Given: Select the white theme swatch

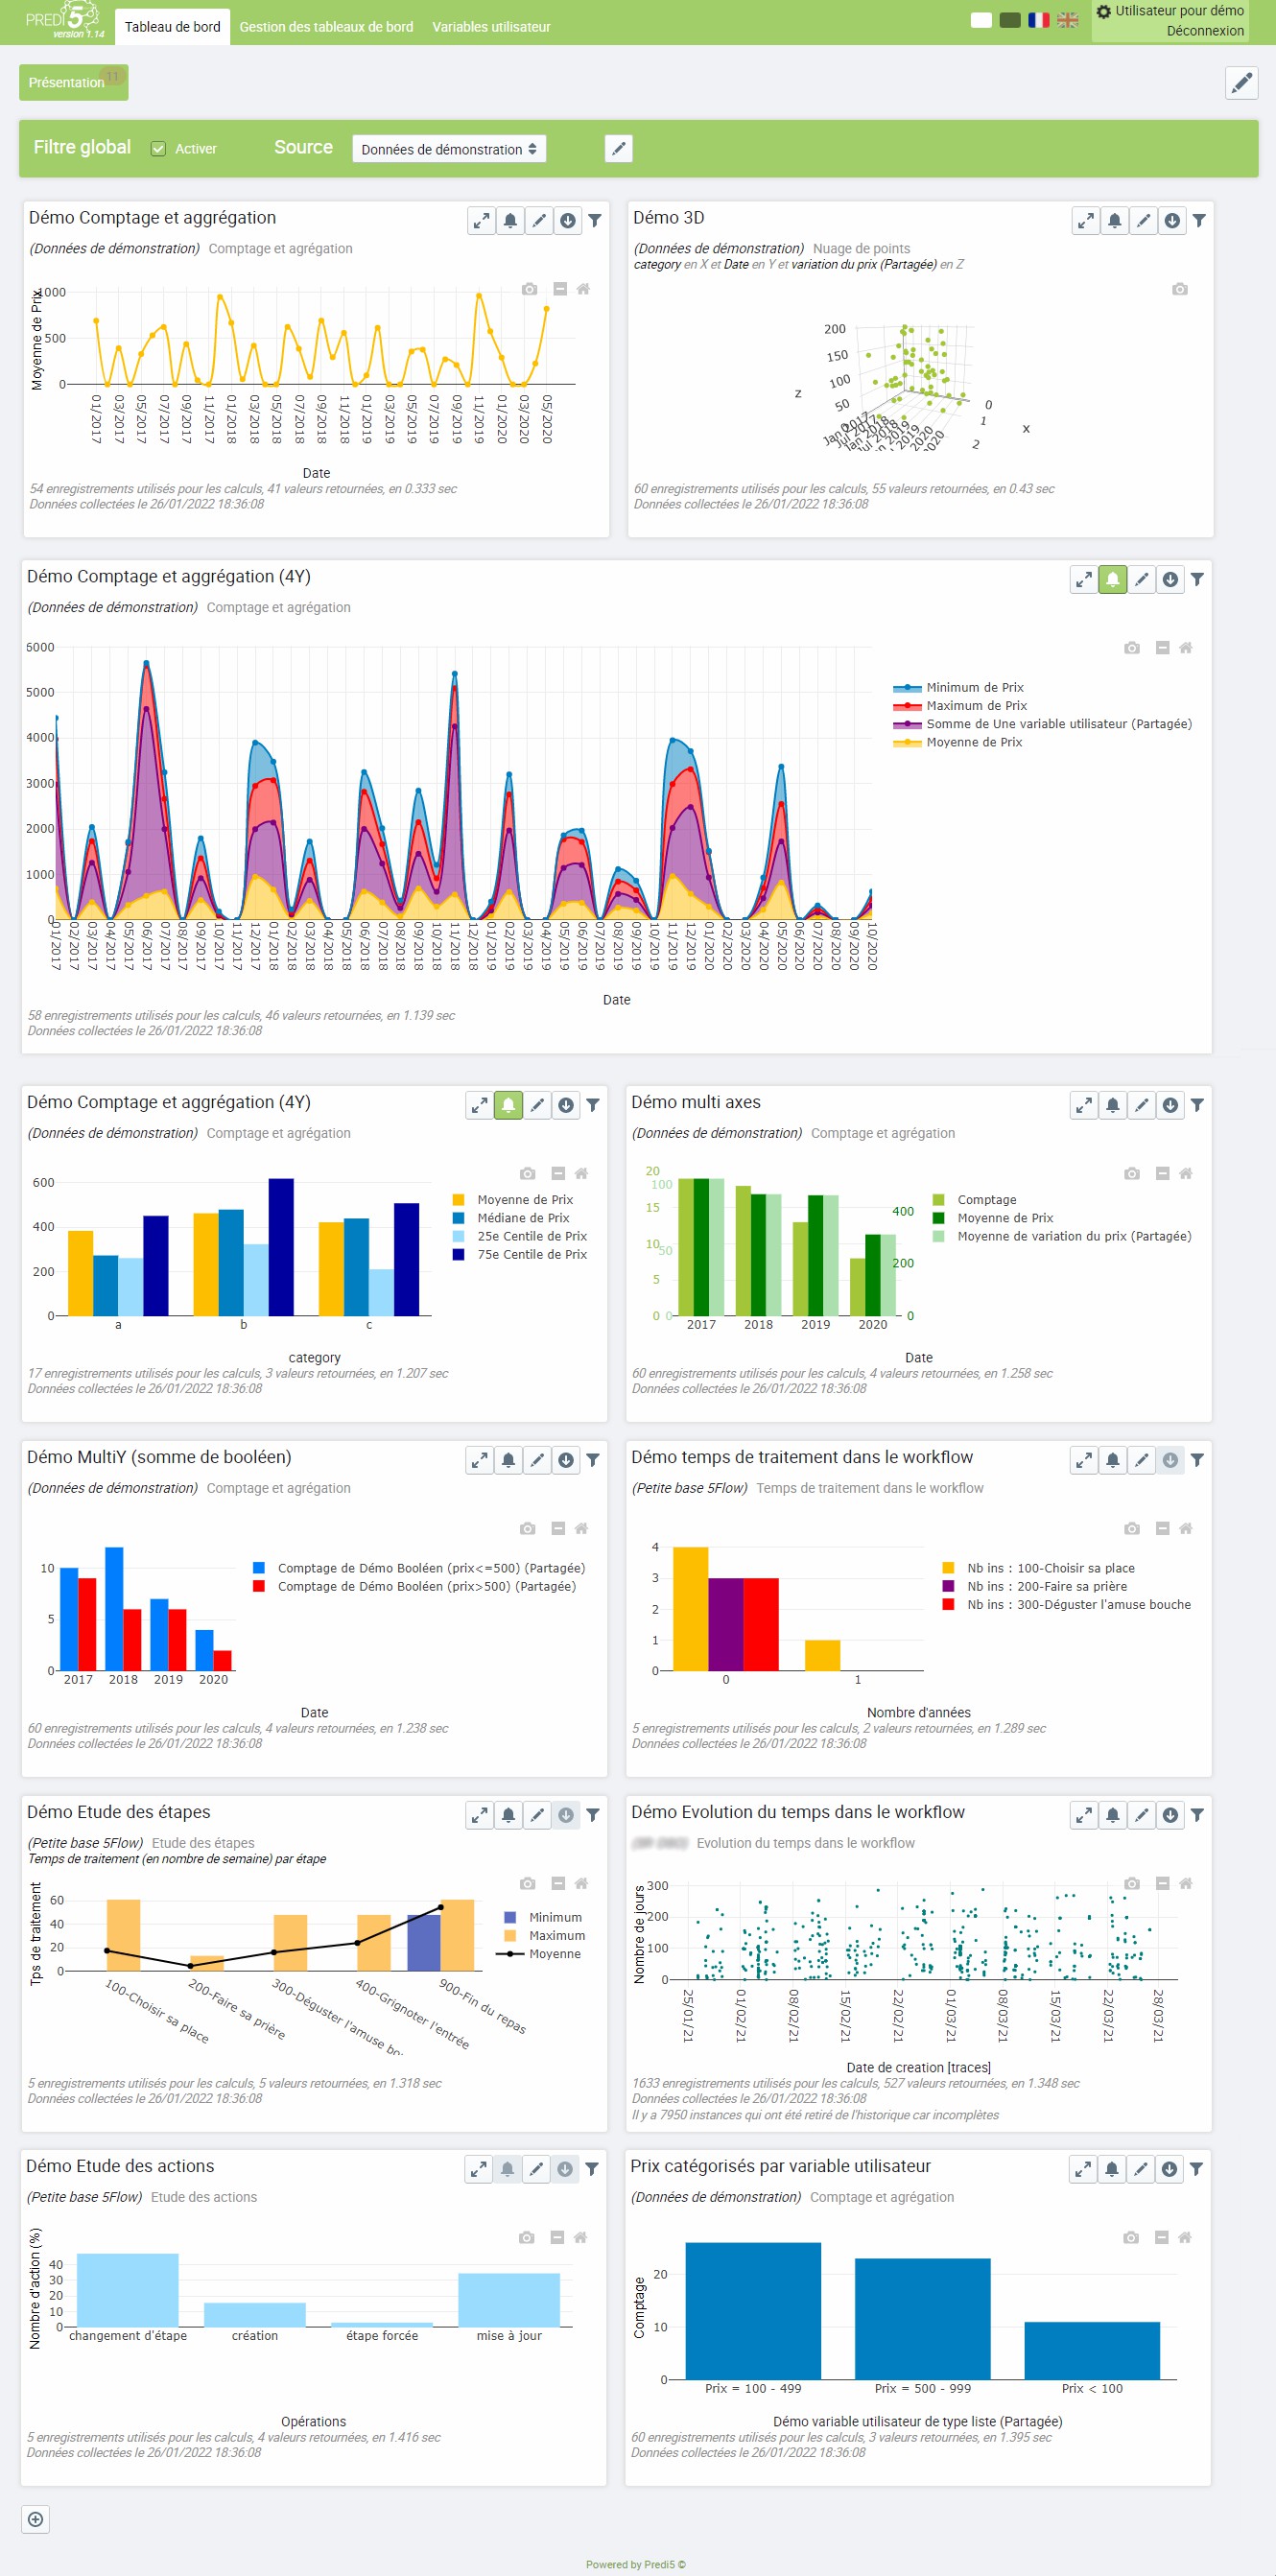Looking at the screenshot, I should pyautogui.click(x=981, y=20).
